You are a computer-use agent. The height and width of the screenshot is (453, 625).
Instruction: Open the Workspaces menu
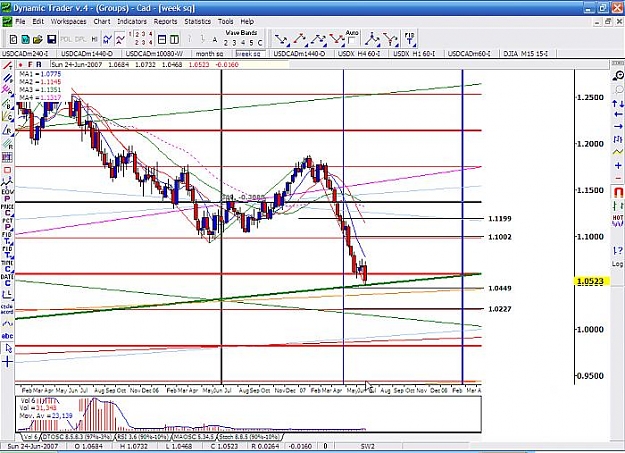click(68, 22)
